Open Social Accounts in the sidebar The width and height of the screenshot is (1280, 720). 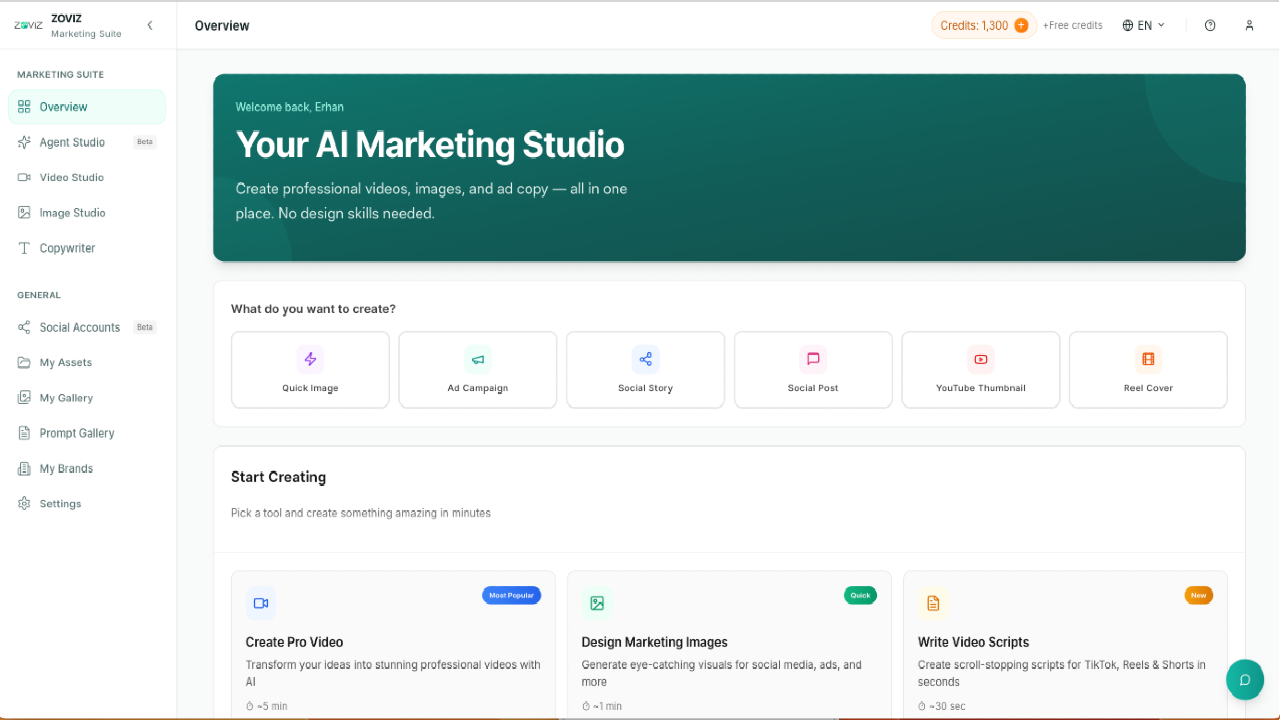tap(87, 327)
